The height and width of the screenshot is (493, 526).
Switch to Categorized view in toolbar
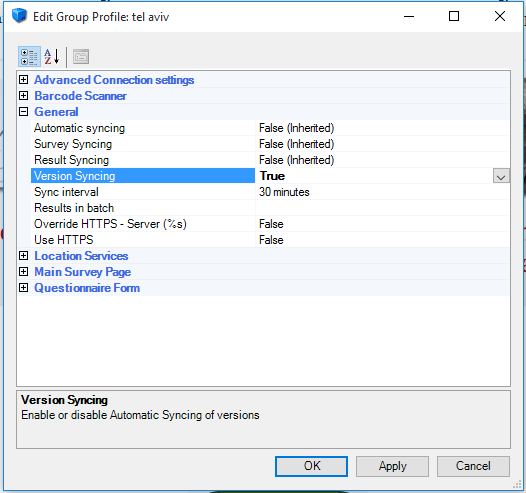tap(29, 57)
